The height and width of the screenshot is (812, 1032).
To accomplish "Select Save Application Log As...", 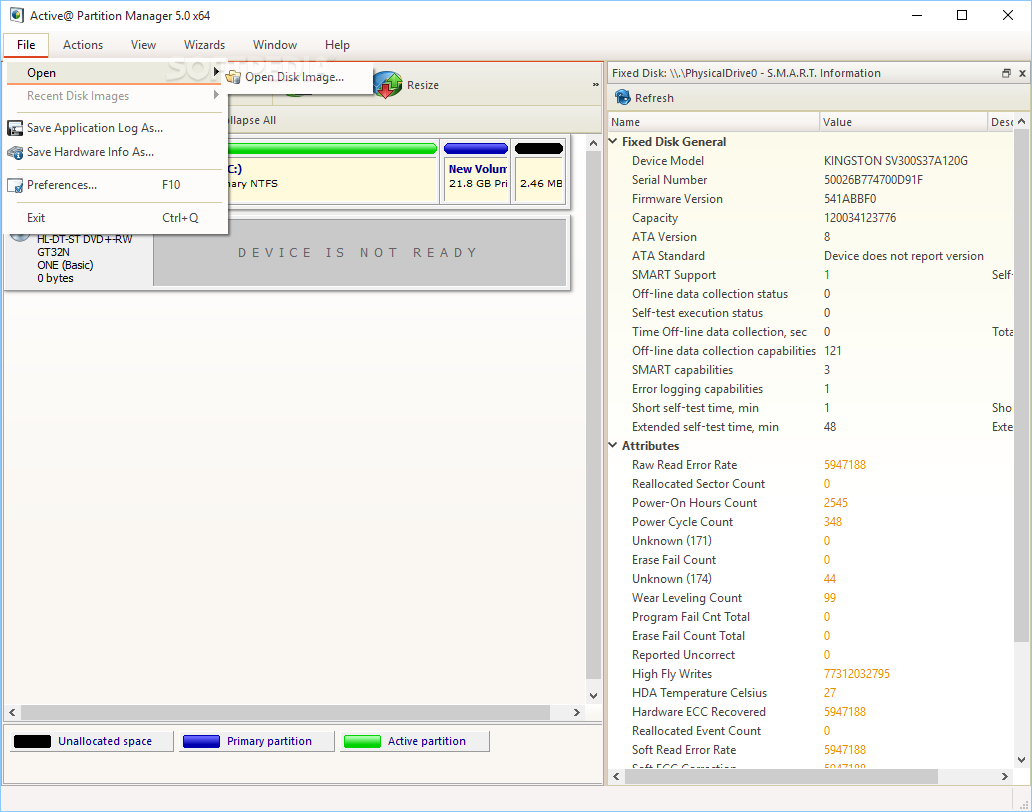I will click(115, 128).
